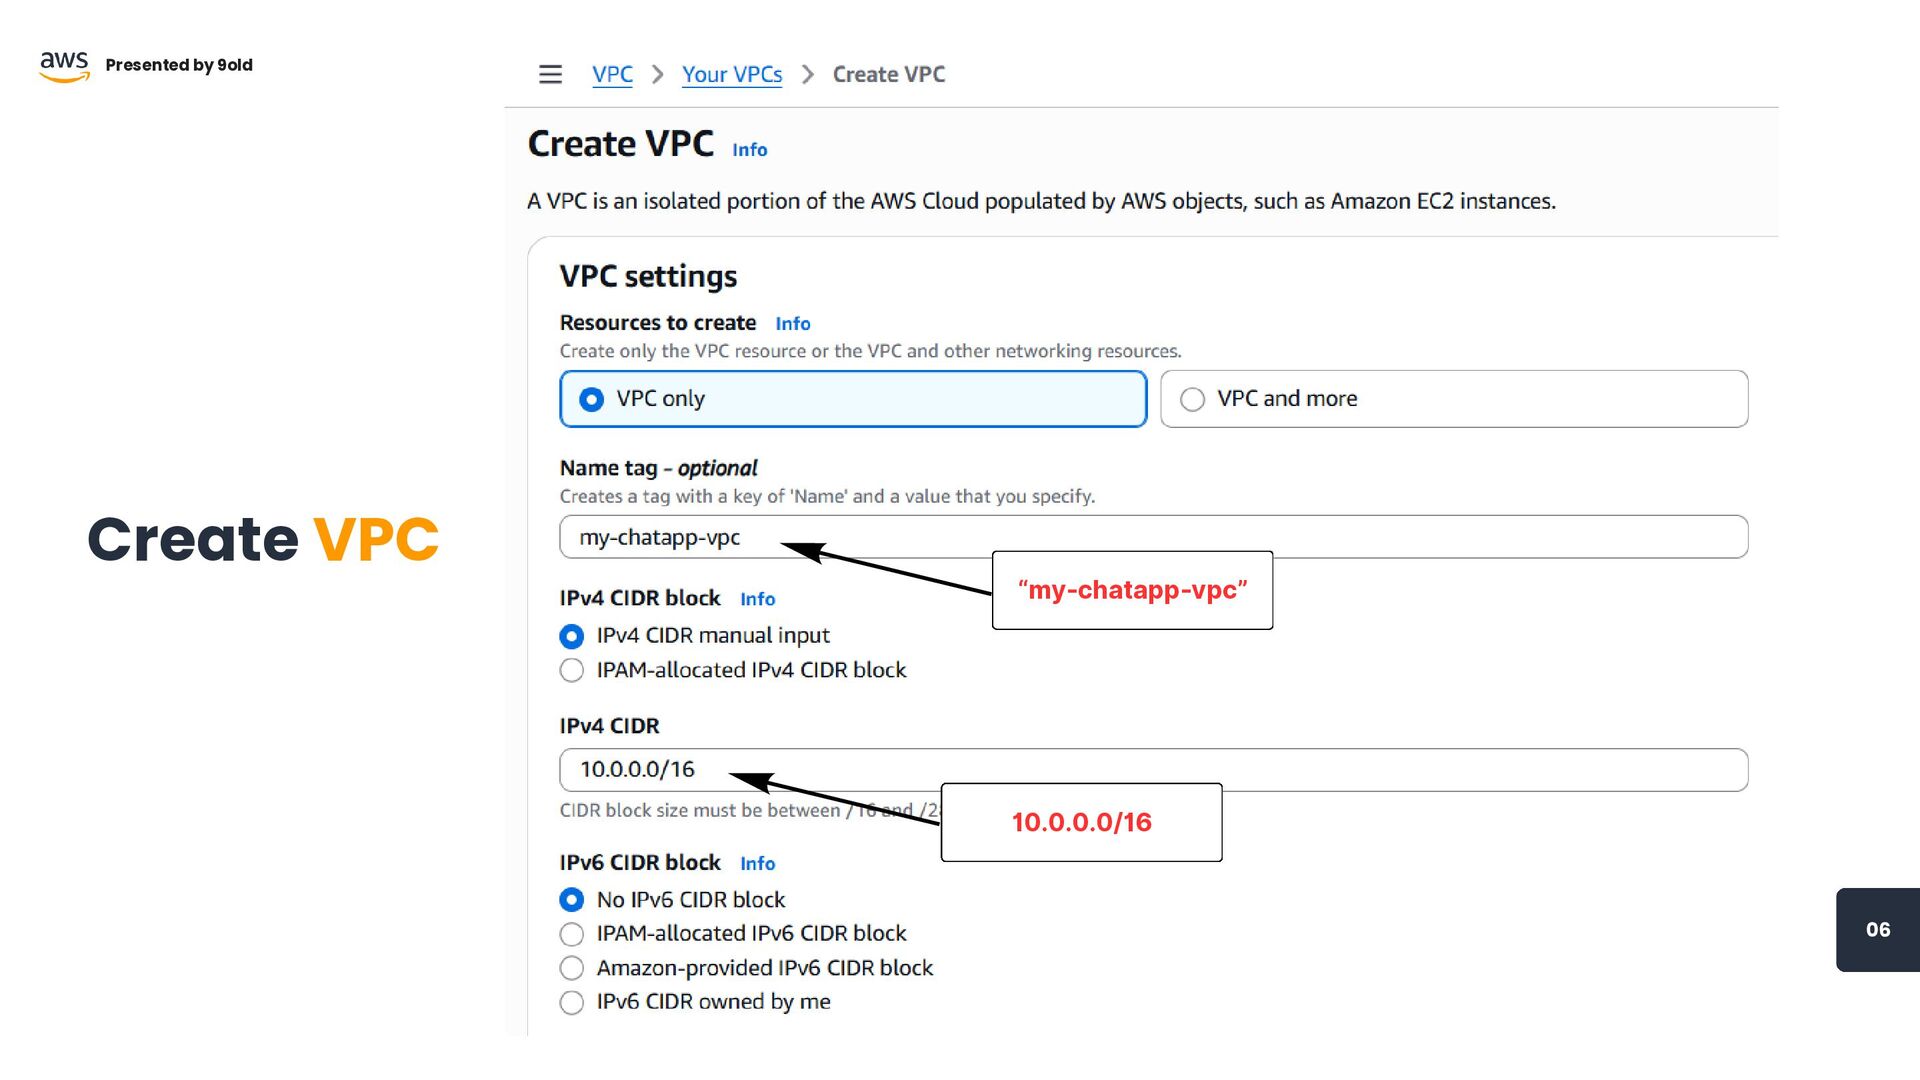Click the breadcrumb chevron after VPC
This screenshot has width=1920, height=1080.
[x=657, y=75]
